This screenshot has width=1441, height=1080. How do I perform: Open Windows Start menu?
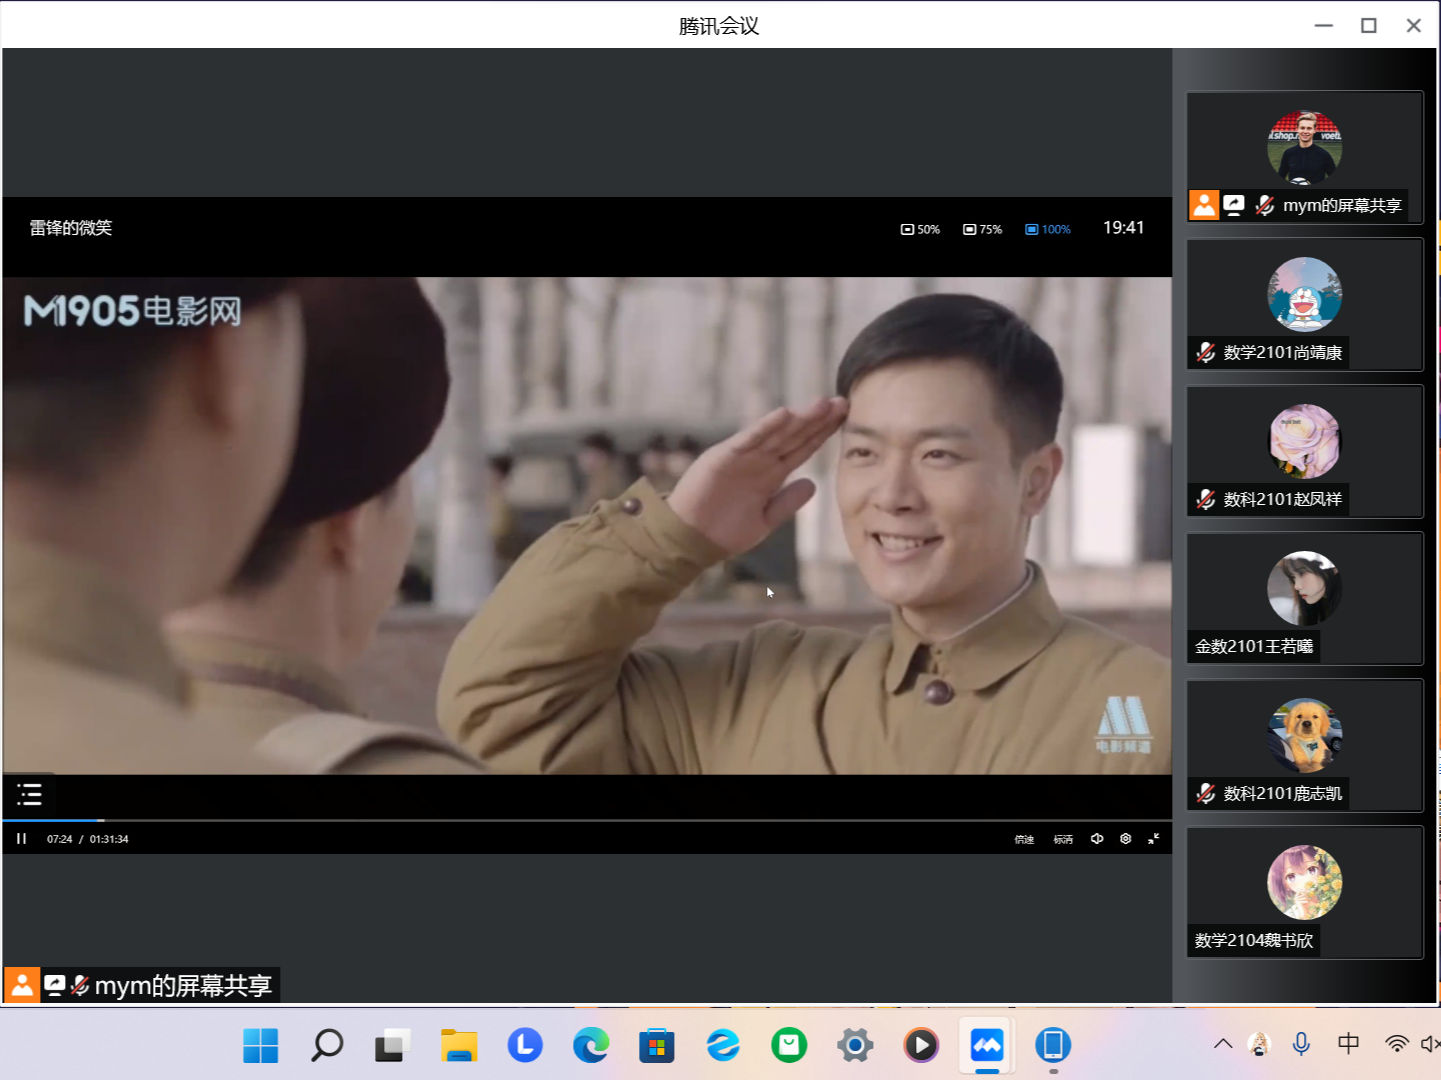(261, 1046)
